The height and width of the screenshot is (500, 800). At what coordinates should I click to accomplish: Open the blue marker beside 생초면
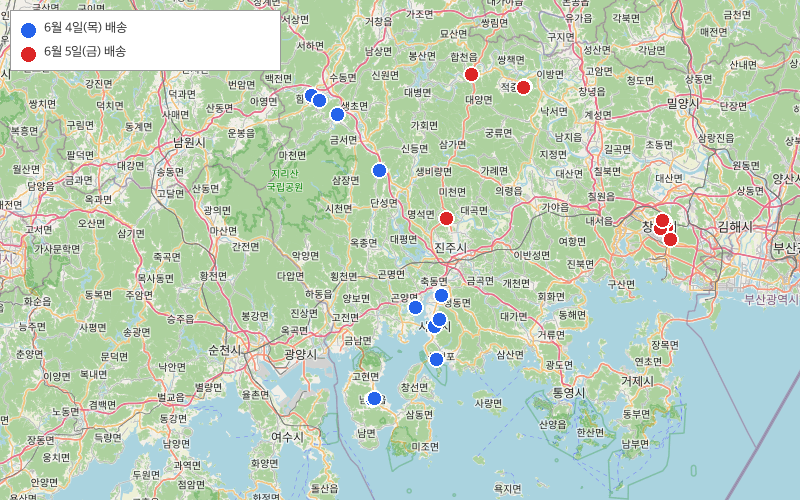coord(337,114)
